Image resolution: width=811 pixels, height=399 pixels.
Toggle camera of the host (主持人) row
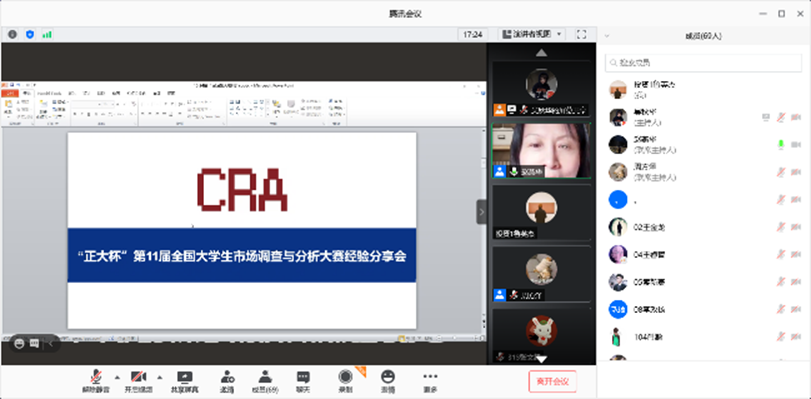point(796,117)
